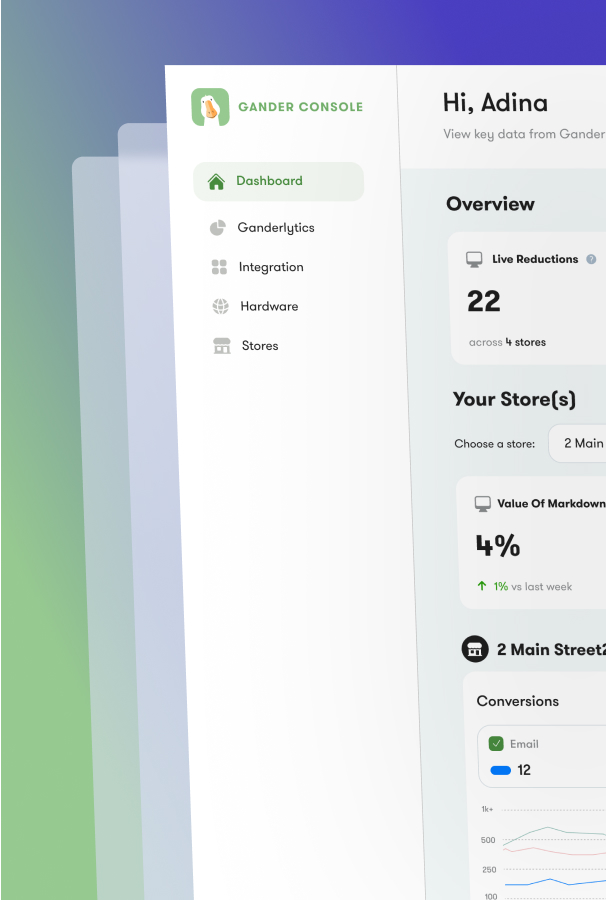The height and width of the screenshot is (900, 606).
Task: Expand the Choose a store dropdown
Action: 577,443
